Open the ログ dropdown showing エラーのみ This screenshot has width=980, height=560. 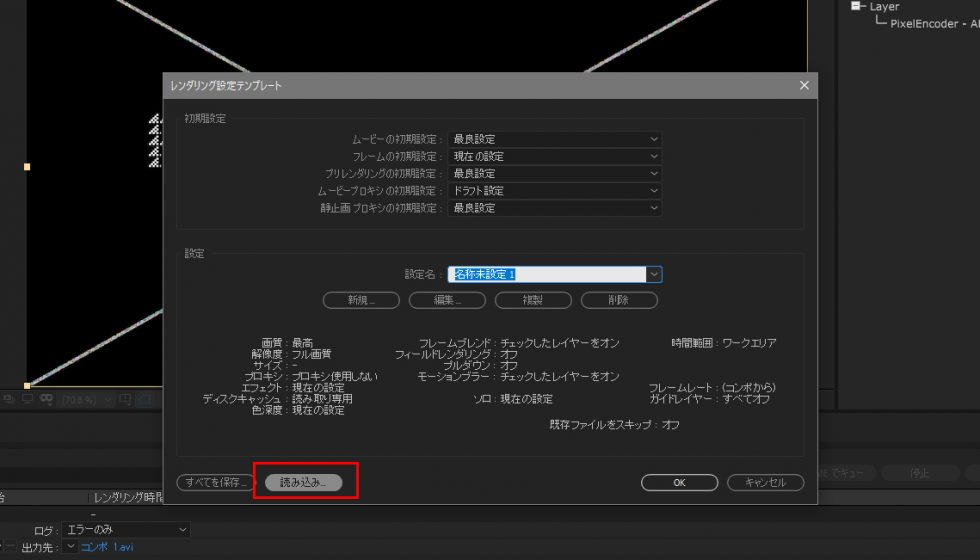pyautogui.click(x=126, y=530)
